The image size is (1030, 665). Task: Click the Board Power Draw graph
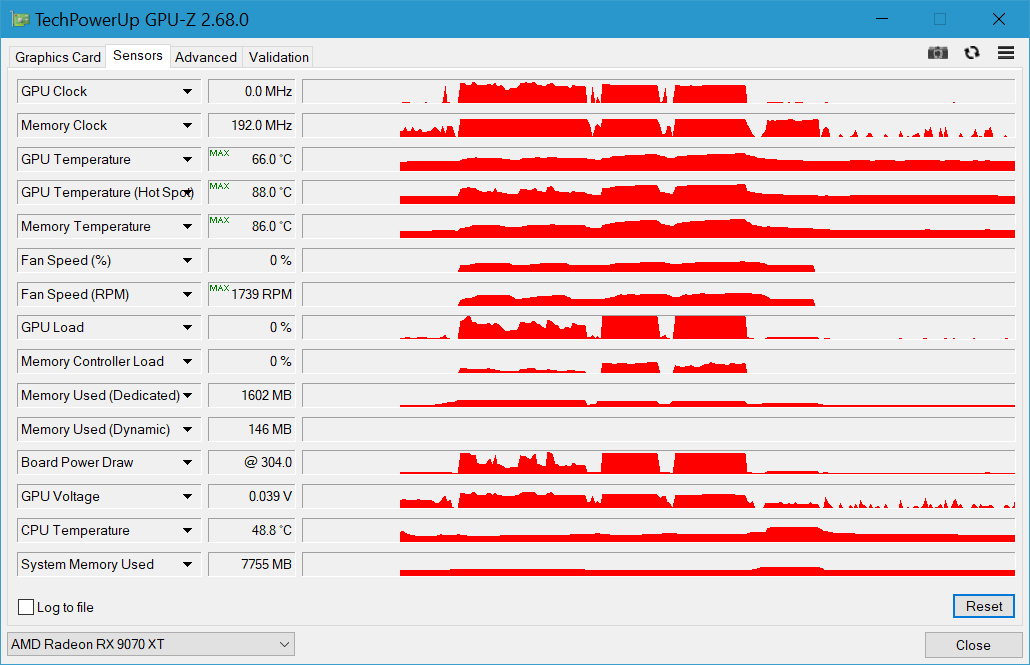pyautogui.click(x=659, y=463)
